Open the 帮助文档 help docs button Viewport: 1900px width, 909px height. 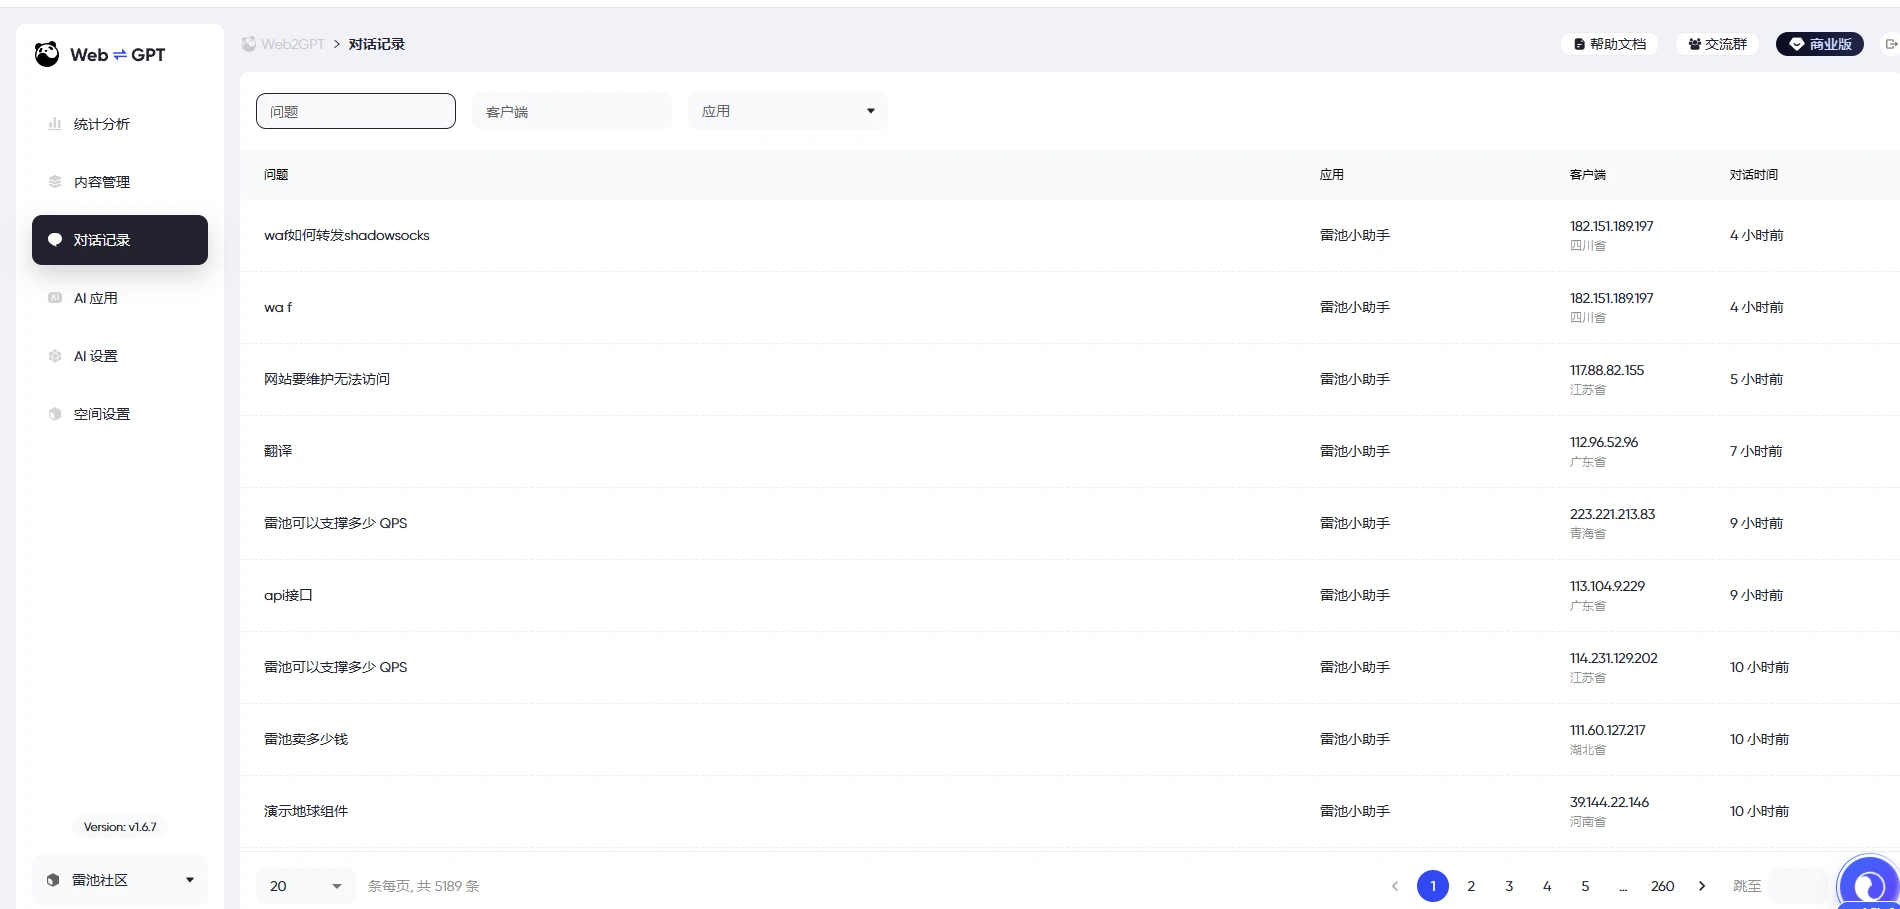coord(1610,44)
